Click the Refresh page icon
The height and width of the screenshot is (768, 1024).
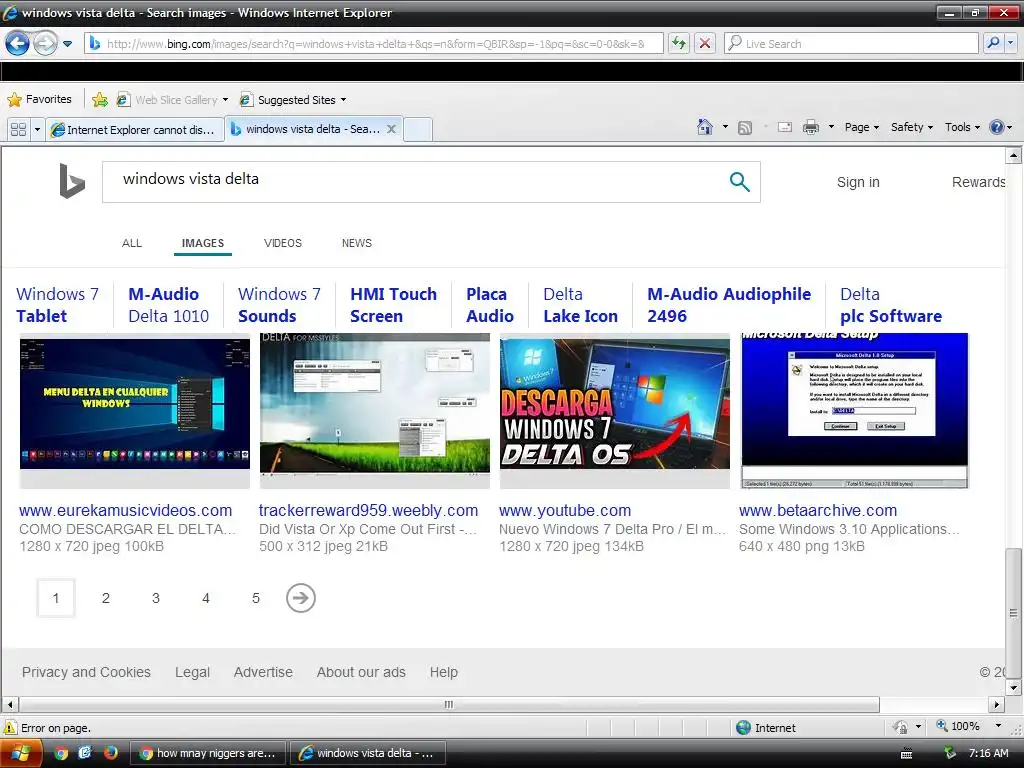pyautogui.click(x=679, y=44)
